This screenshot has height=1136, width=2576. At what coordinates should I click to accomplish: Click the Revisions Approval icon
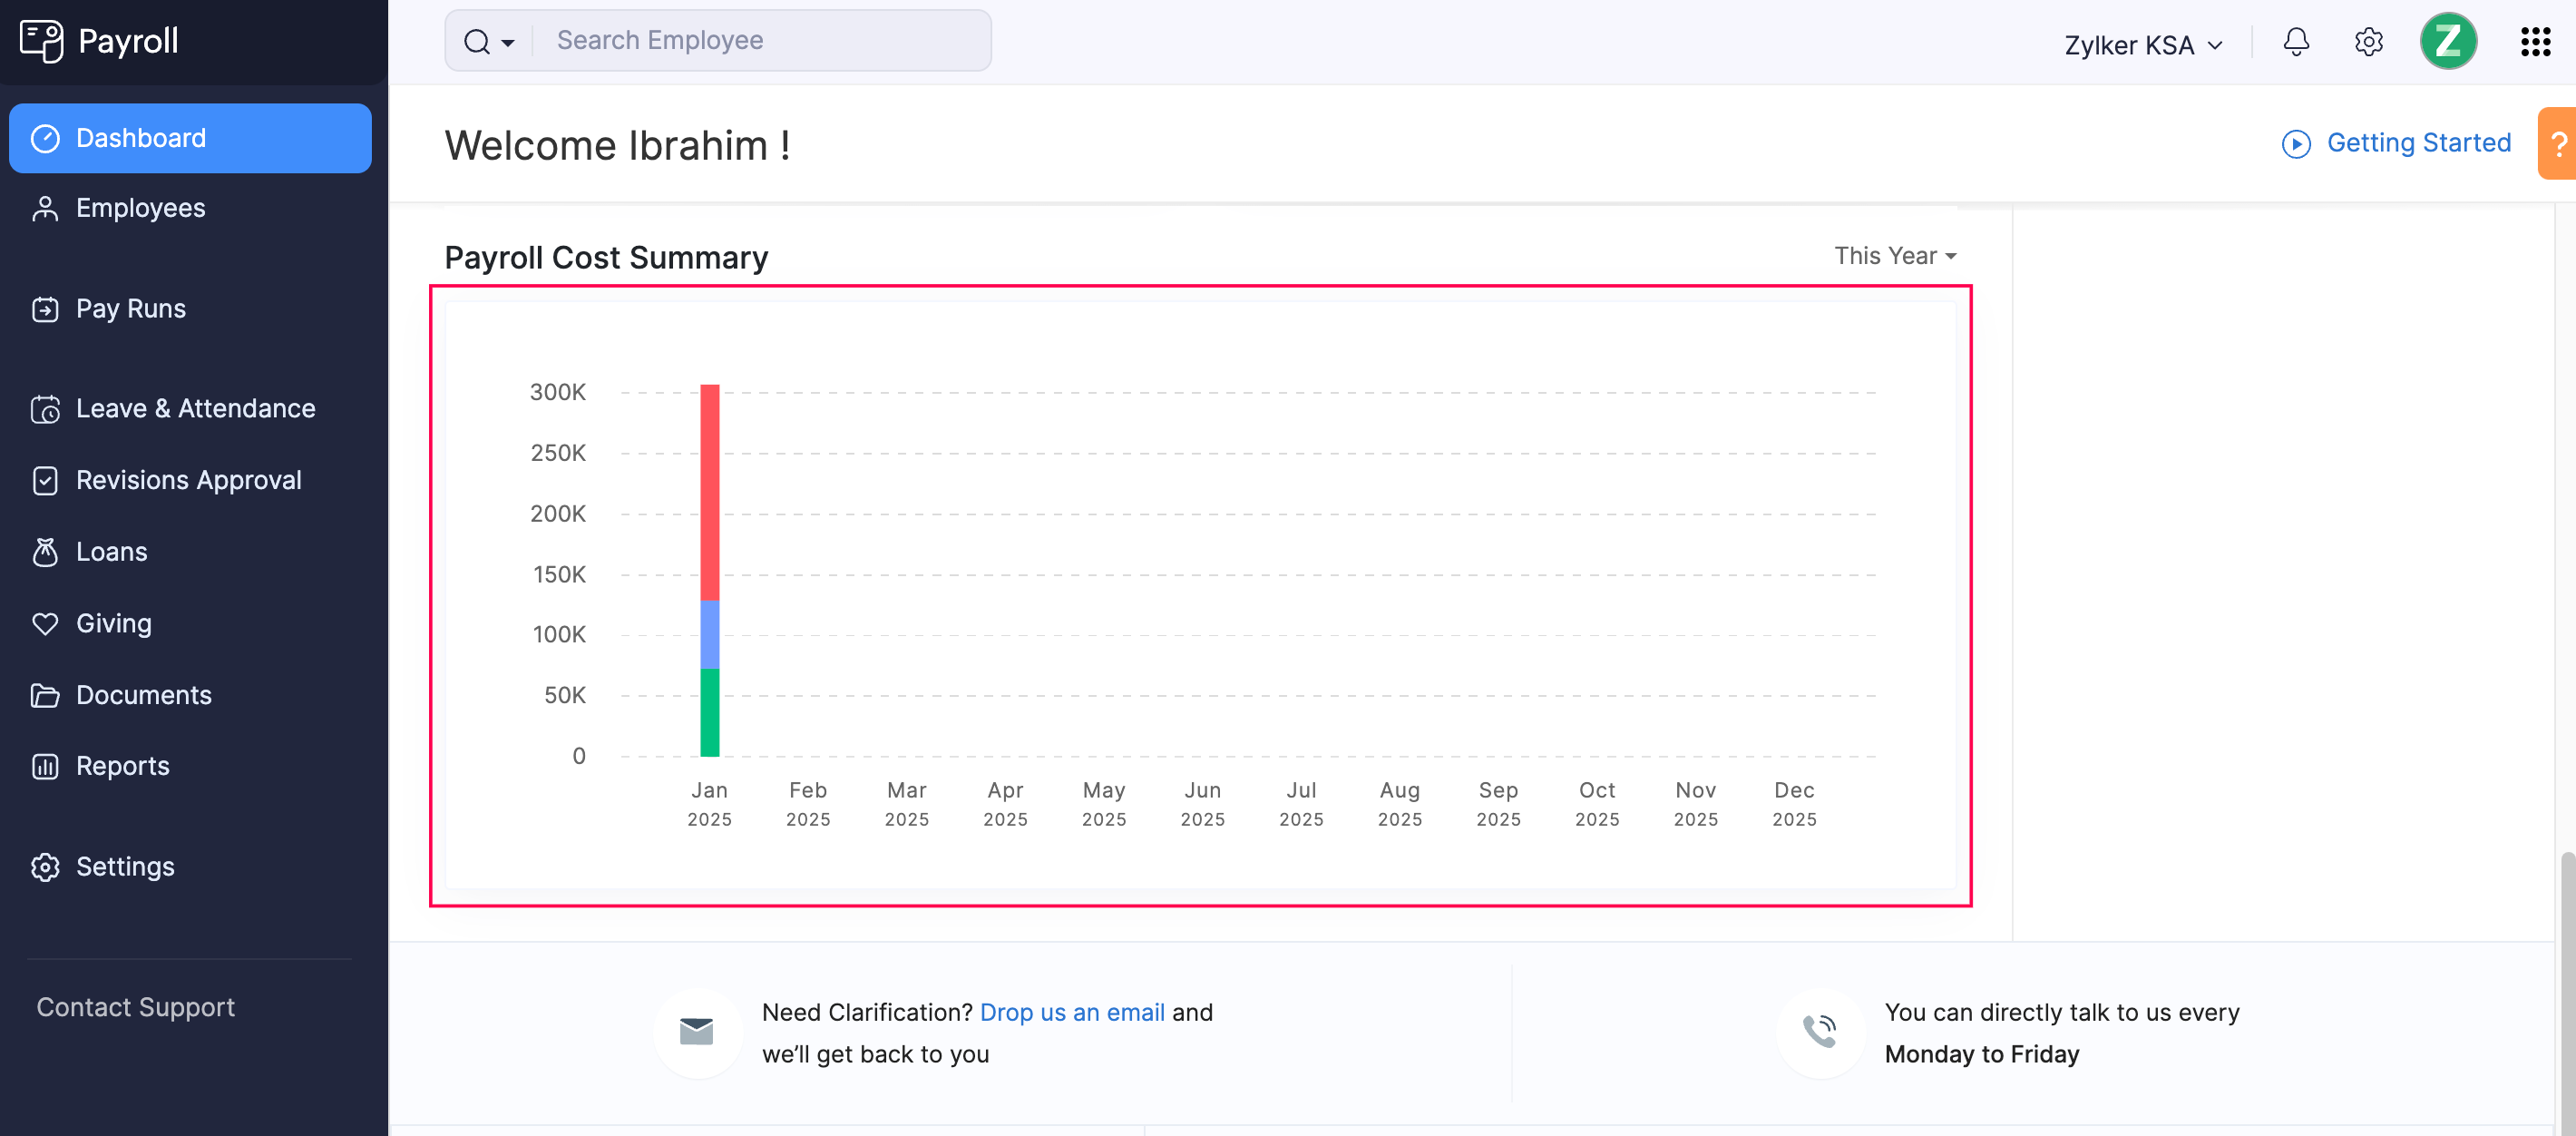[44, 478]
